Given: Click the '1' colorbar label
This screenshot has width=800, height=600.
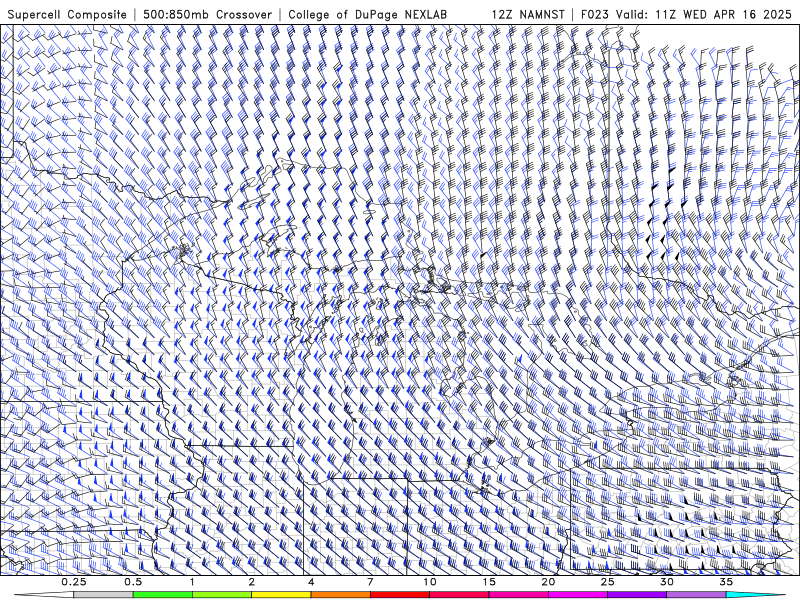Looking at the screenshot, I should pos(192,582).
